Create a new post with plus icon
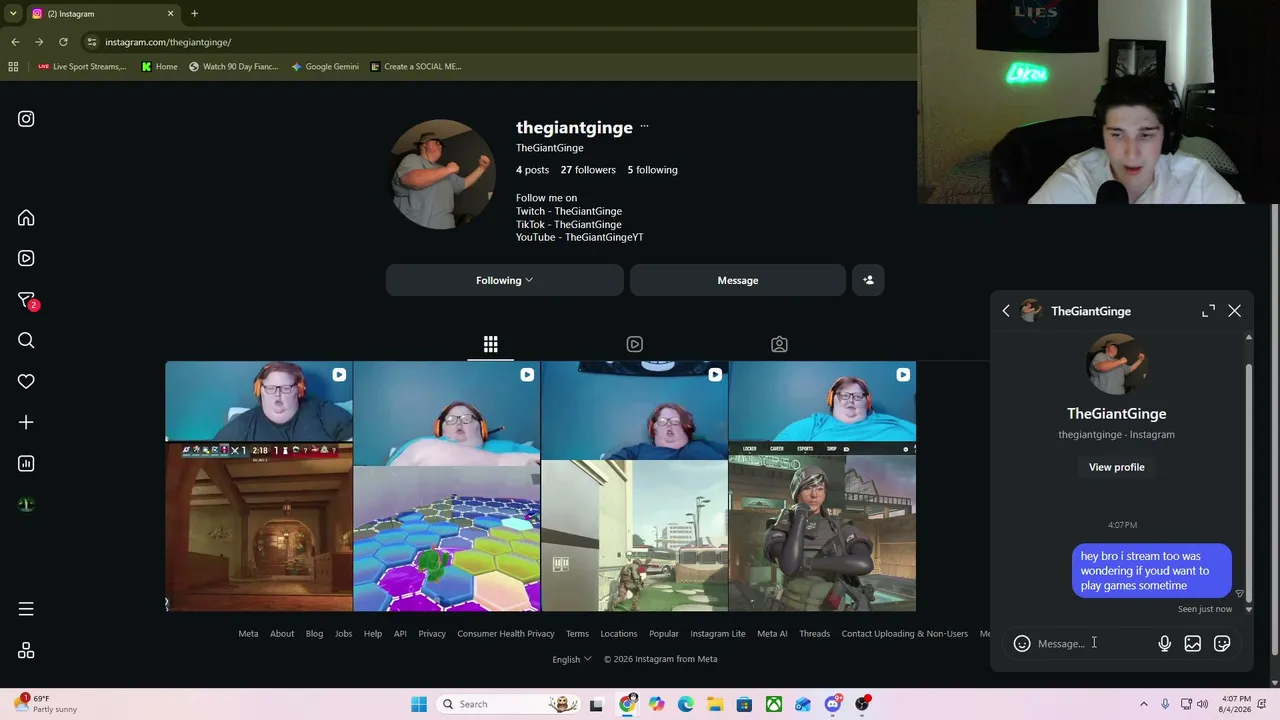The width and height of the screenshot is (1280, 720). pos(26,422)
